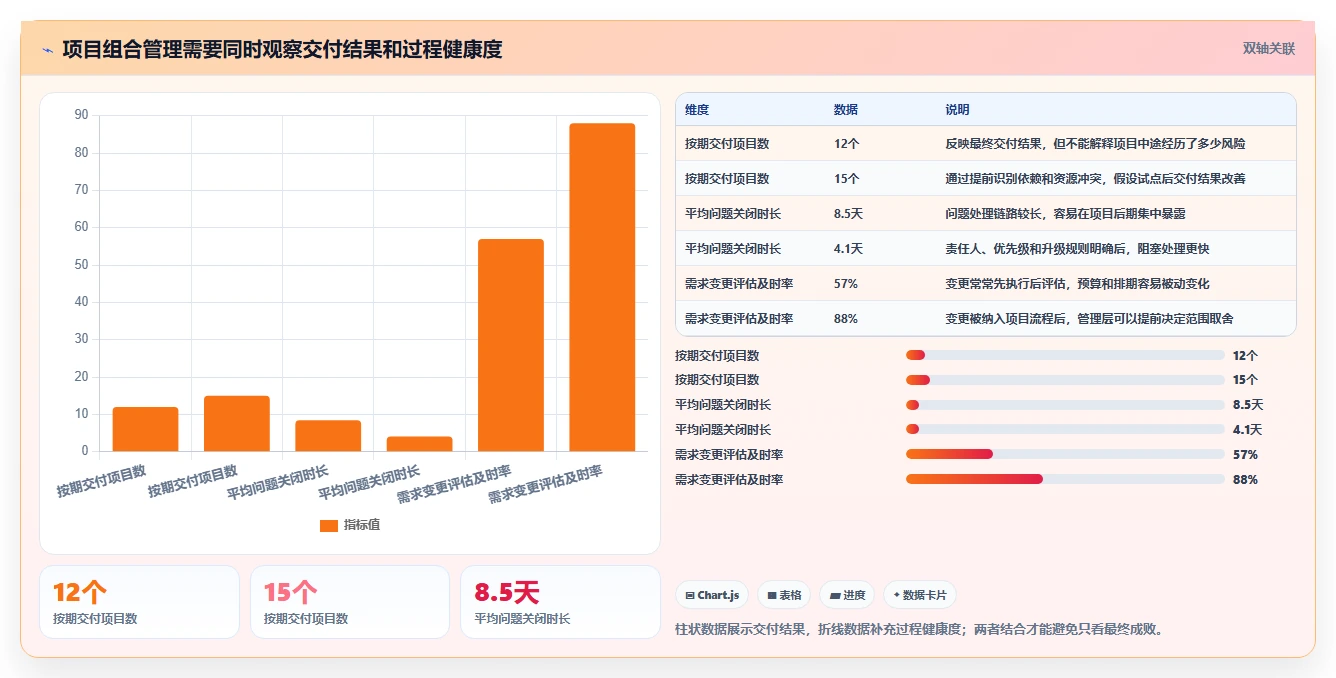The height and width of the screenshot is (678, 1336).
Task: Click the progress bar labeled 15个
Action: coord(1065,380)
